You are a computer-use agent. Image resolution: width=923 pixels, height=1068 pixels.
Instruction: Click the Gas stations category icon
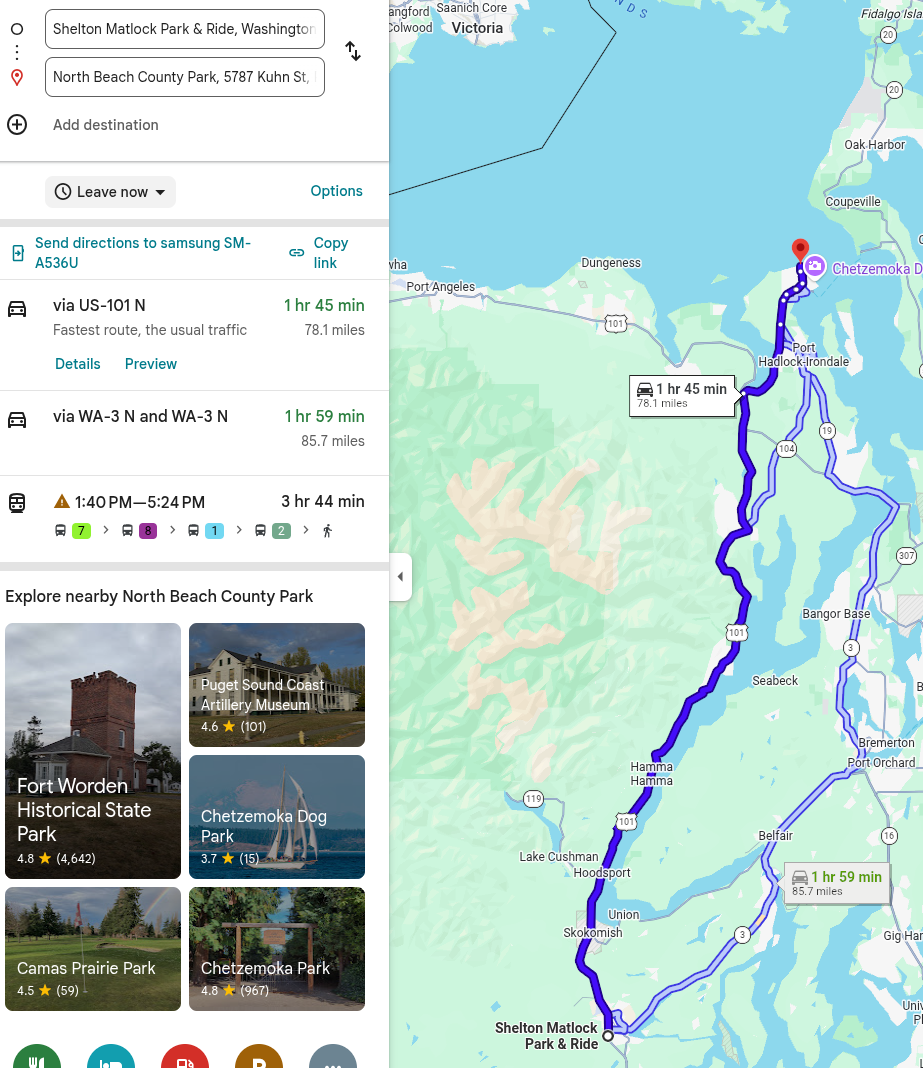(185, 1060)
